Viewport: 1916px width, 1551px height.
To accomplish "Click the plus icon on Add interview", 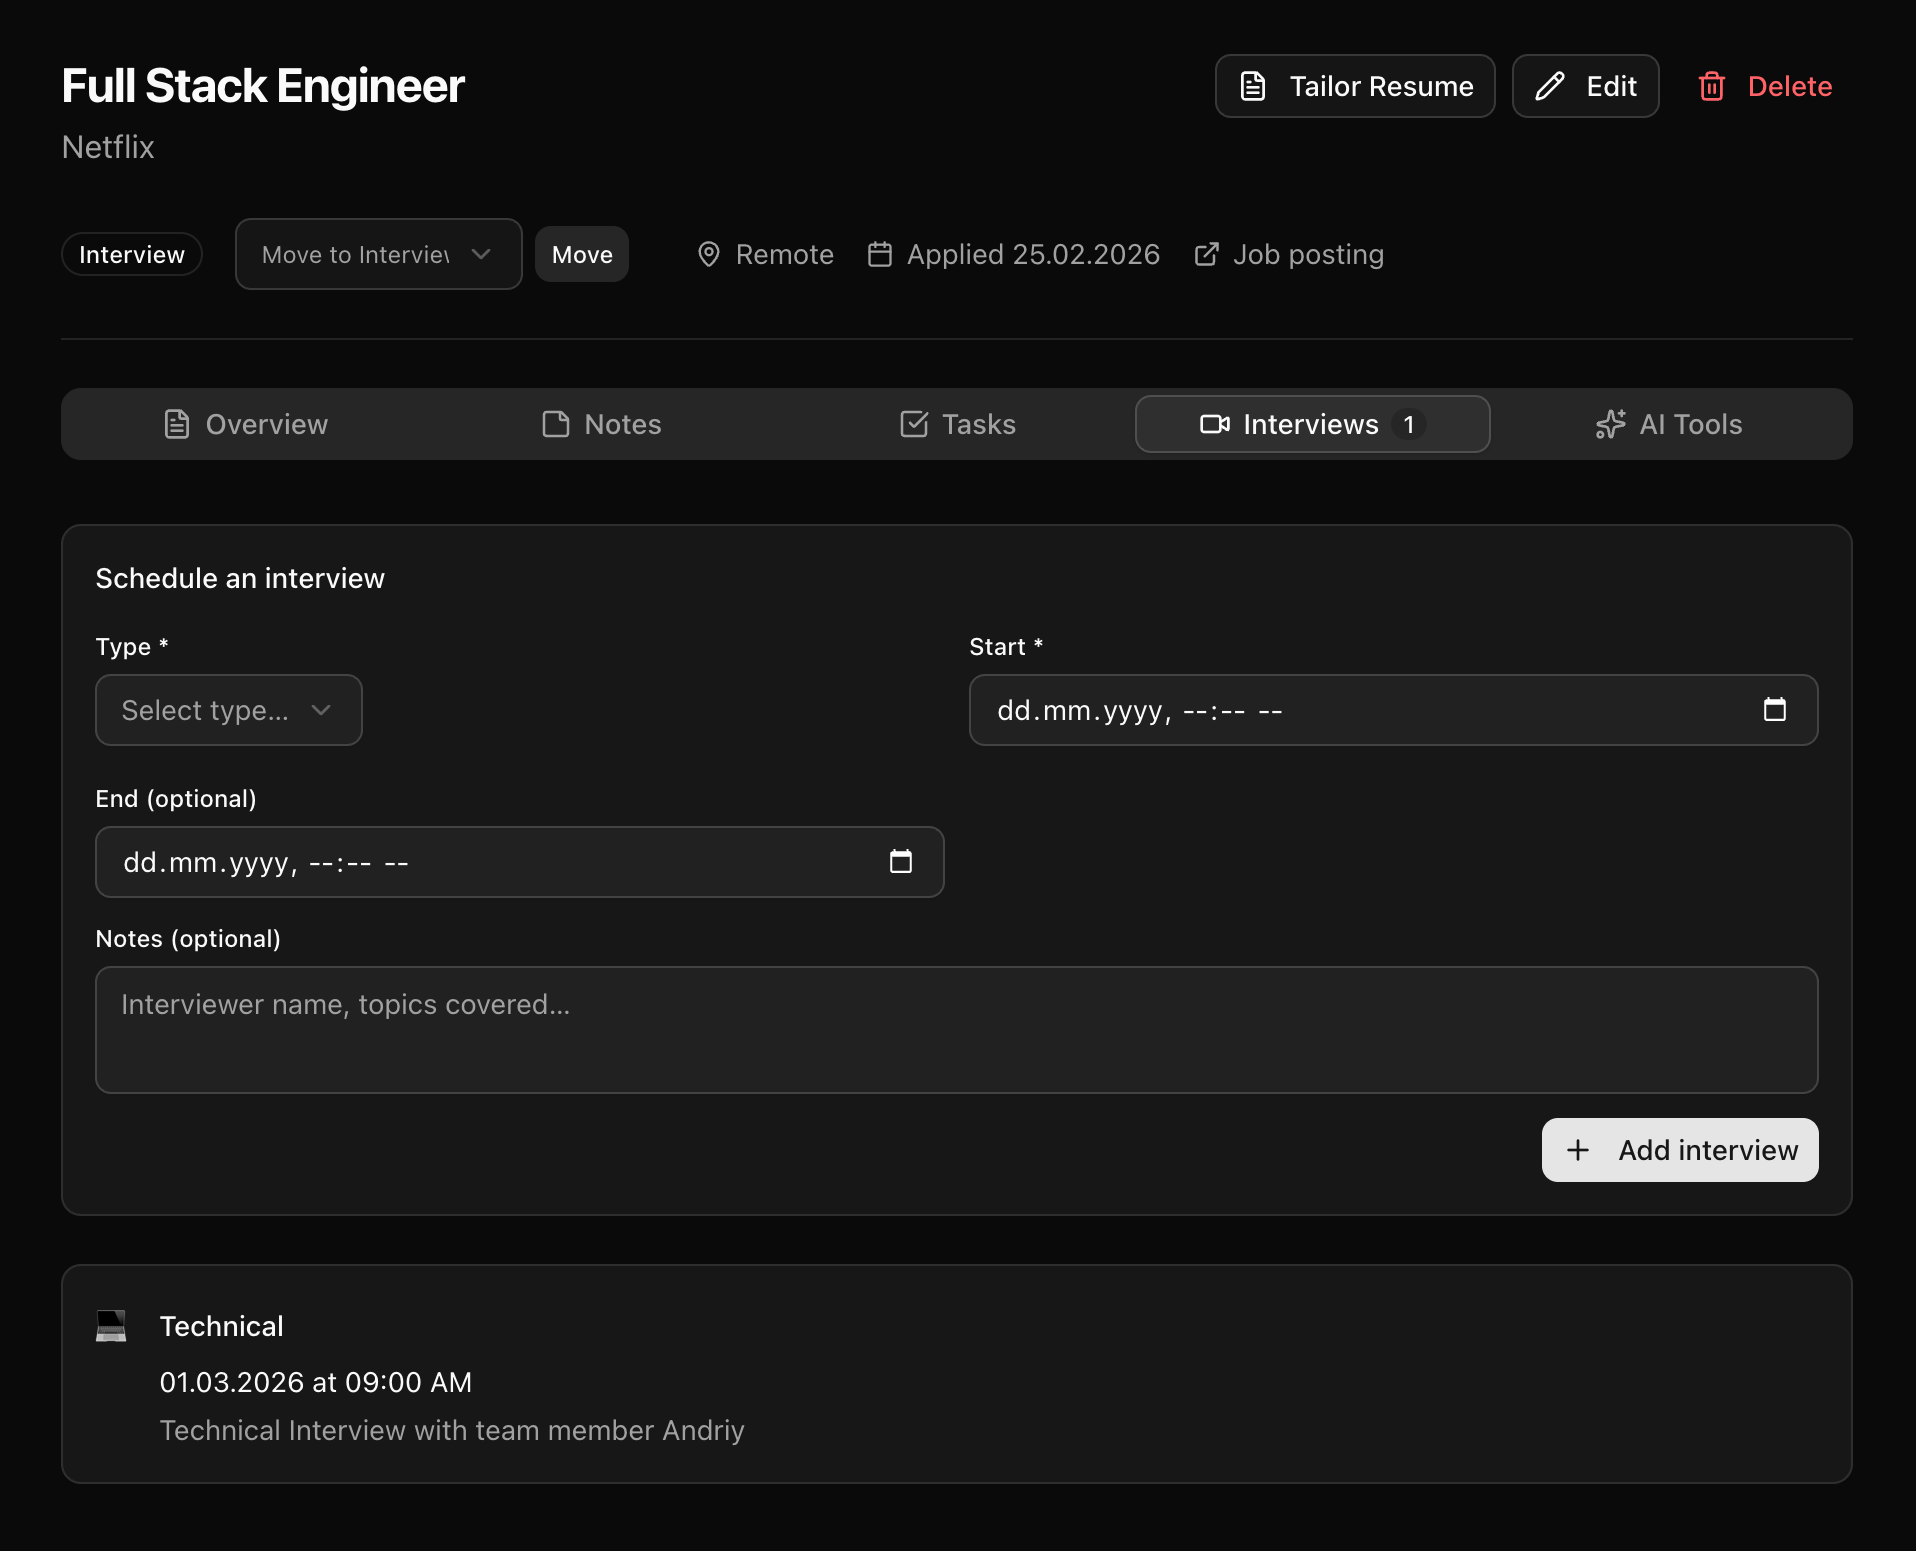I will (x=1577, y=1151).
